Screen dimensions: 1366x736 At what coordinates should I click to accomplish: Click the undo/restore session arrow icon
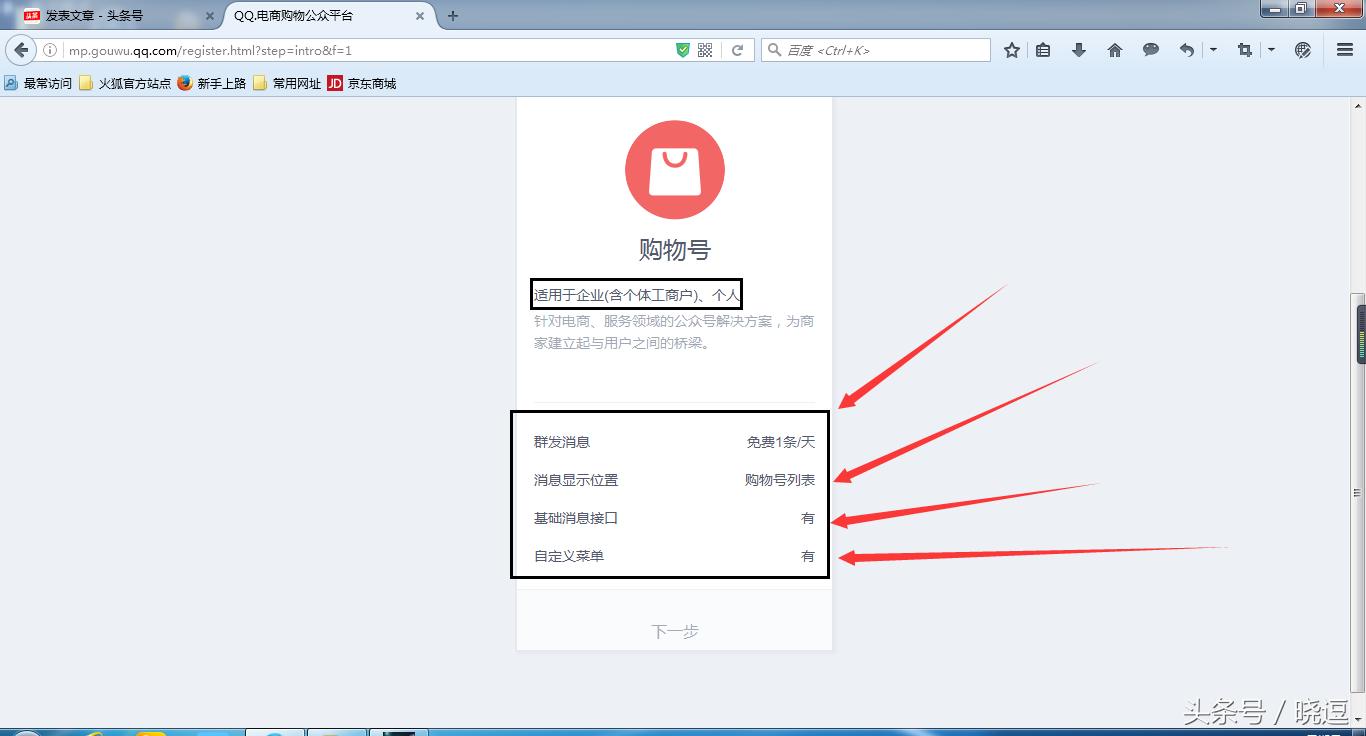[x=1185, y=49]
